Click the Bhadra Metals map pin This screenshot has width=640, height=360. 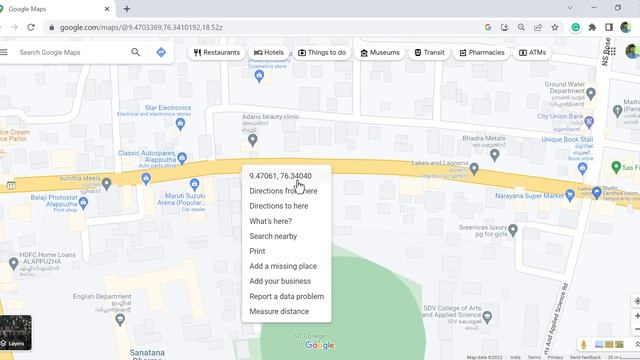coord(495,155)
